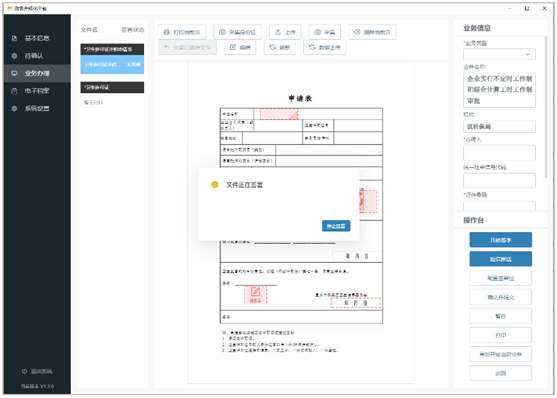The image size is (557, 398).
Task: Select the highlighted blue file entry
Action: point(112,64)
